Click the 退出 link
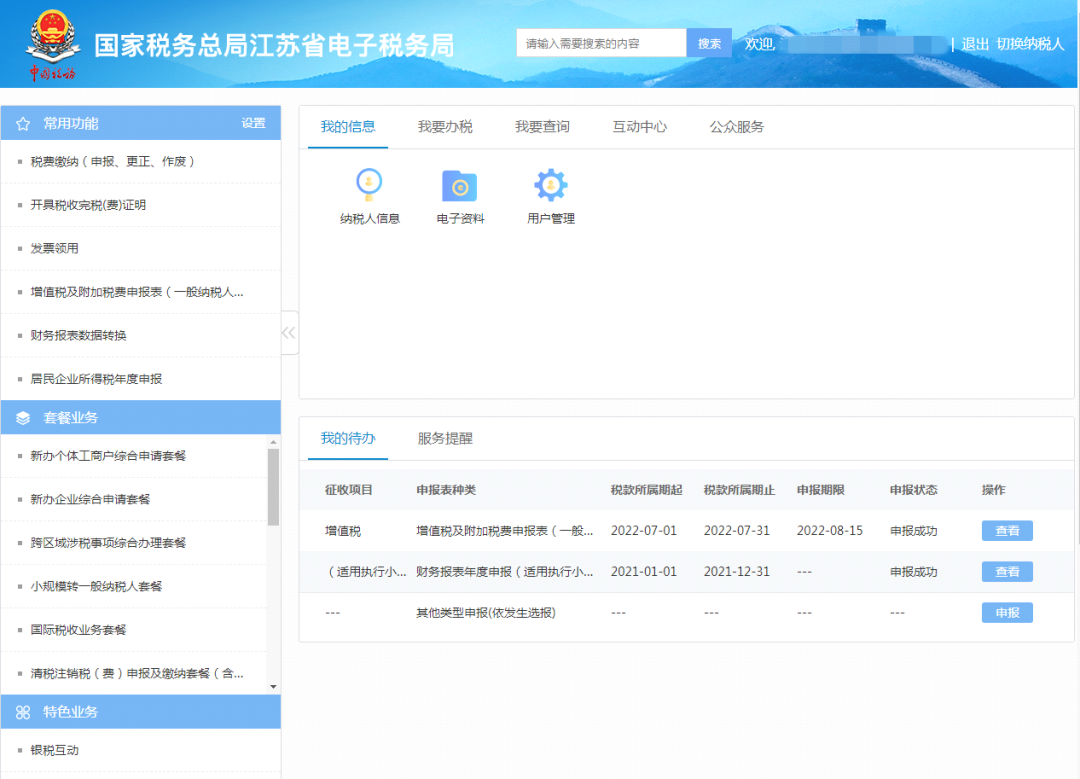Screen dimensions: 1080x779 pyautogui.click(x=975, y=44)
